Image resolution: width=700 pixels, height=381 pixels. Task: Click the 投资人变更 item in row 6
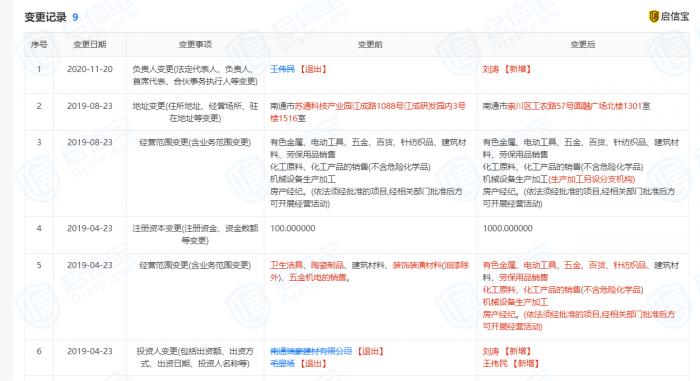pos(195,357)
